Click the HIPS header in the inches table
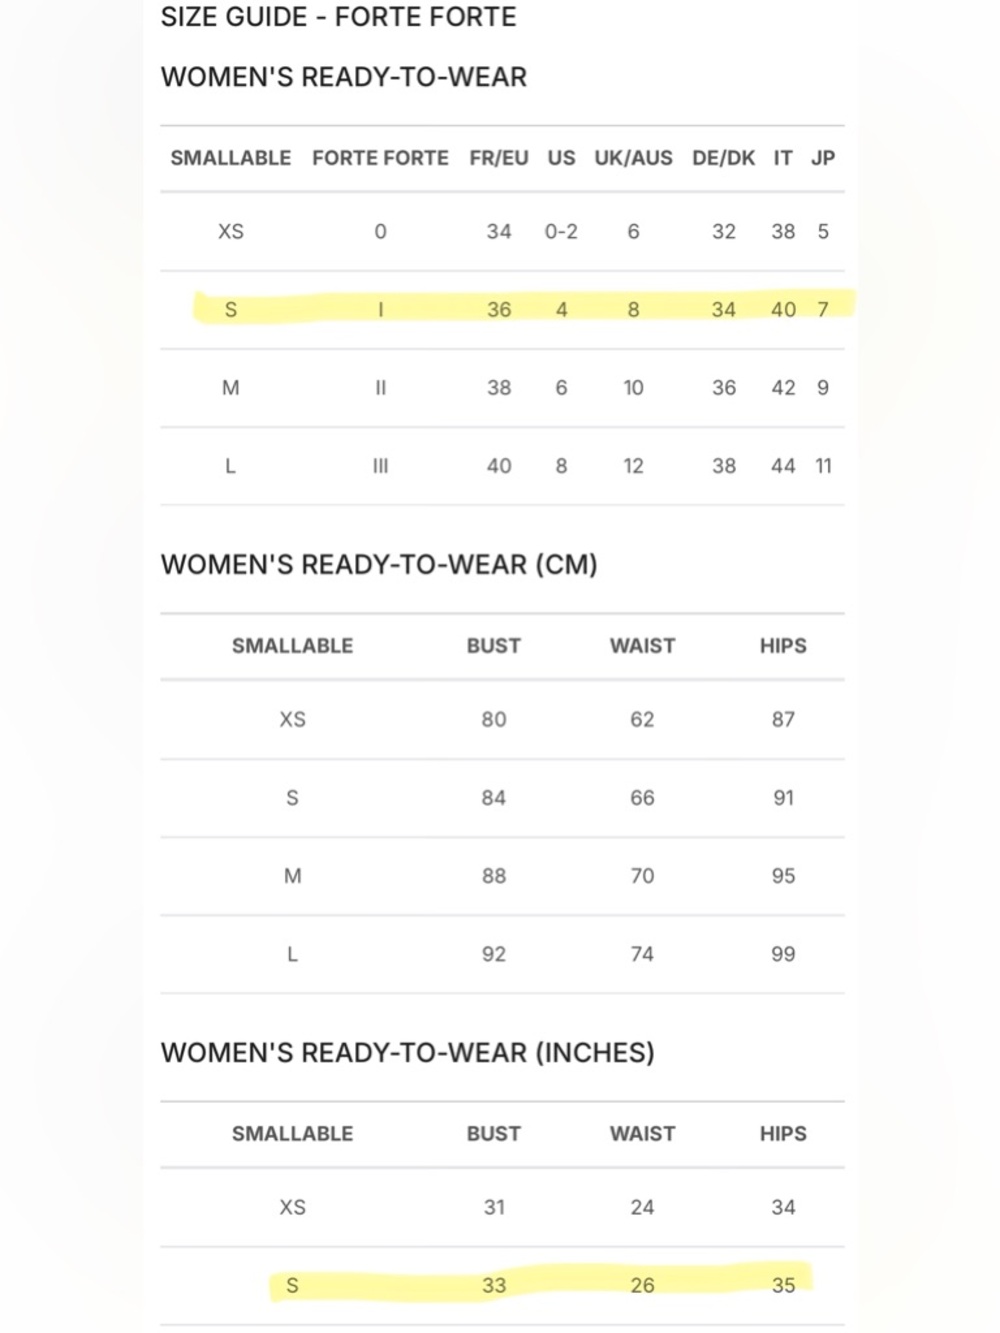 [783, 1134]
